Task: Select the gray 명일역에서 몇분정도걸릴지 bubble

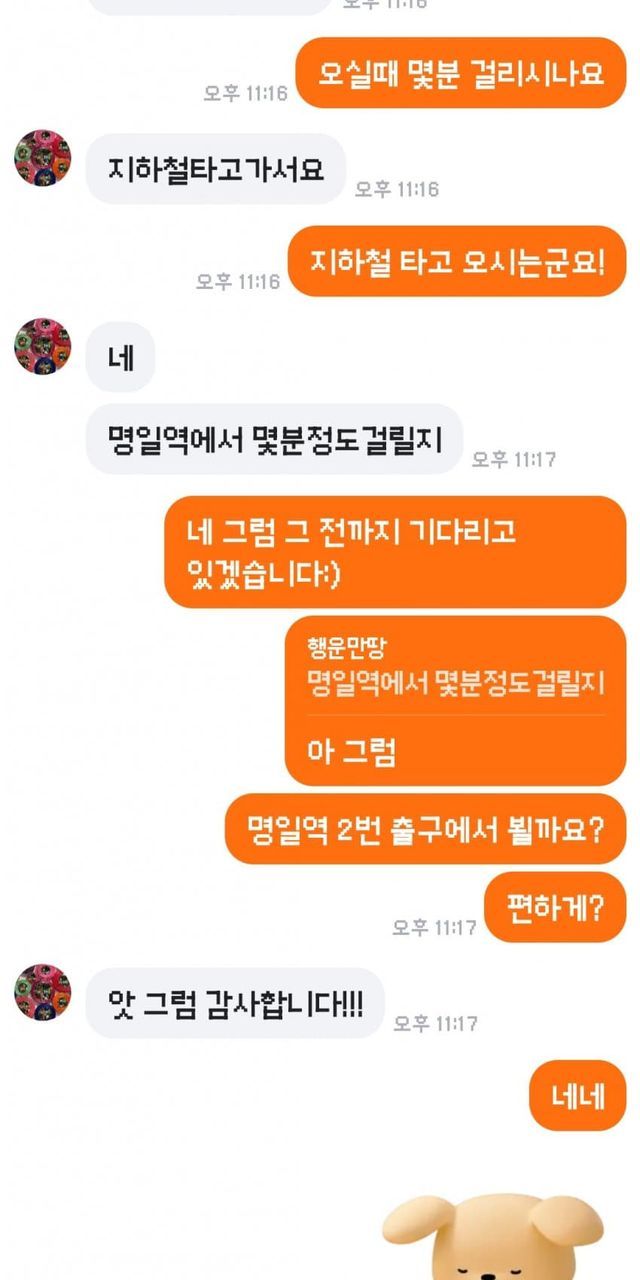Action: point(274,439)
